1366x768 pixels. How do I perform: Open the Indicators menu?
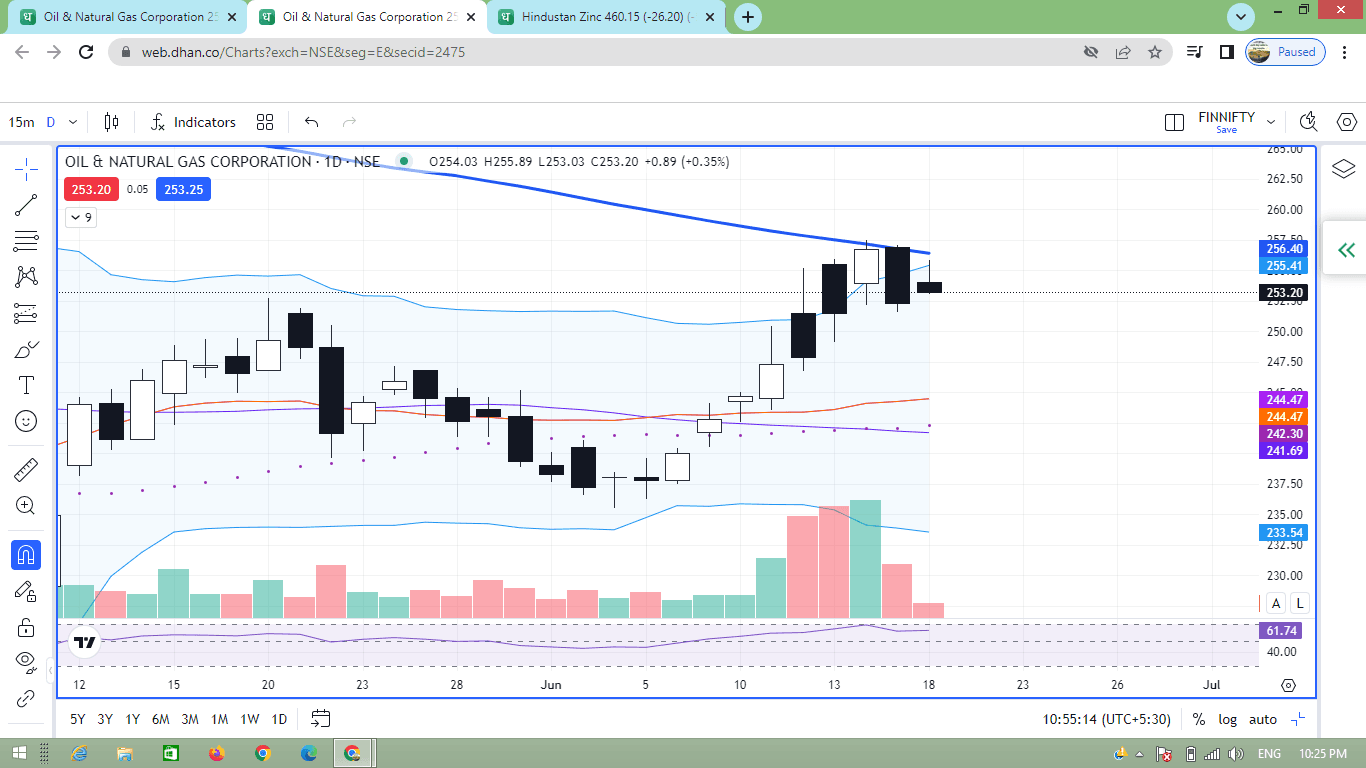click(x=193, y=122)
